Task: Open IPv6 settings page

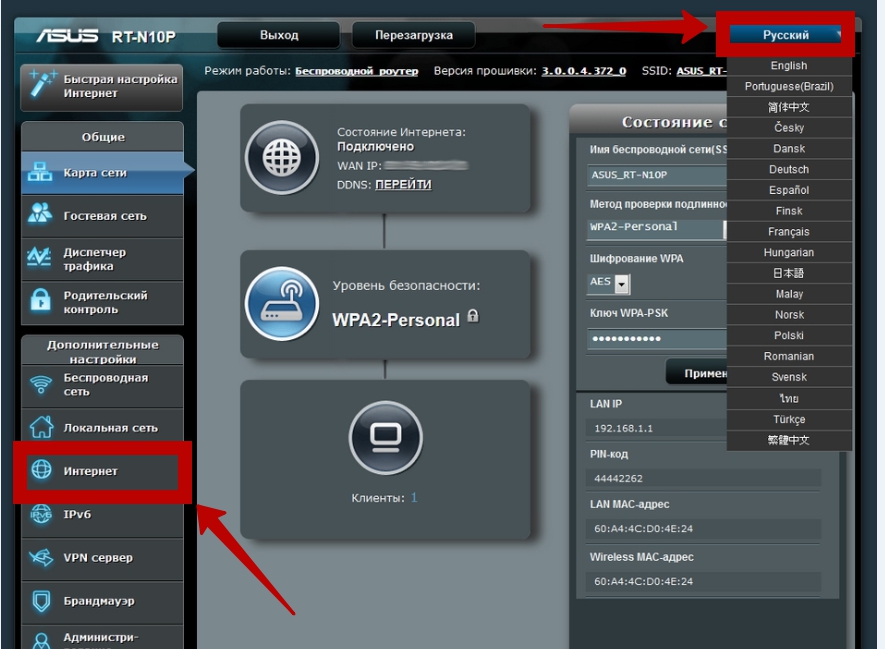Action: click(102, 515)
